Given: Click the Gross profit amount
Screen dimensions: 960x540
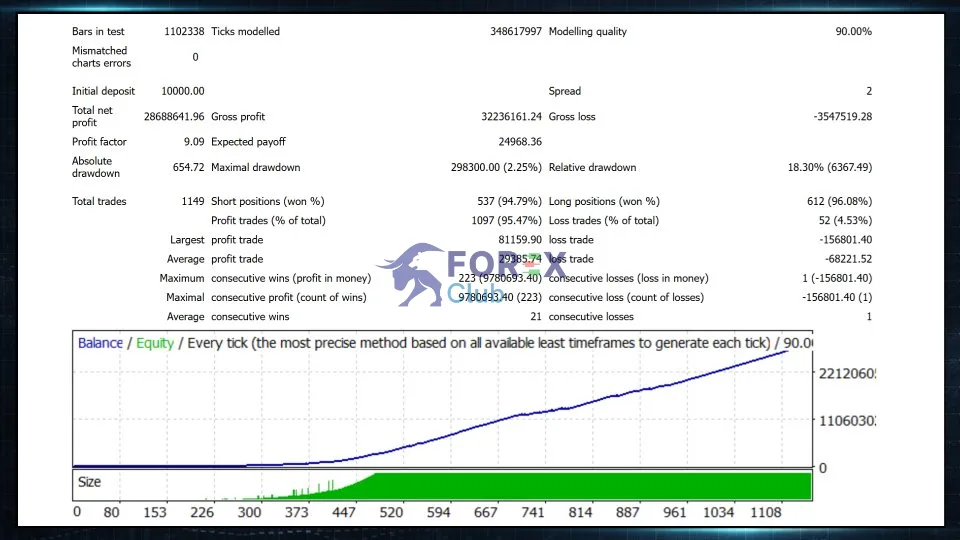Looking at the screenshot, I should pos(511,116).
